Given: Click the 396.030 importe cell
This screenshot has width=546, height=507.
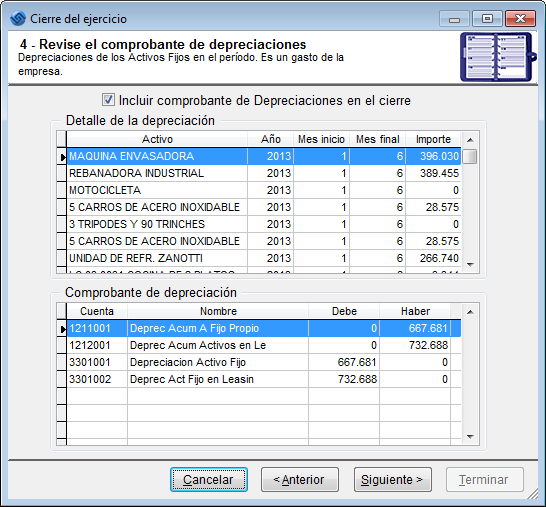Looking at the screenshot, I should [433, 156].
